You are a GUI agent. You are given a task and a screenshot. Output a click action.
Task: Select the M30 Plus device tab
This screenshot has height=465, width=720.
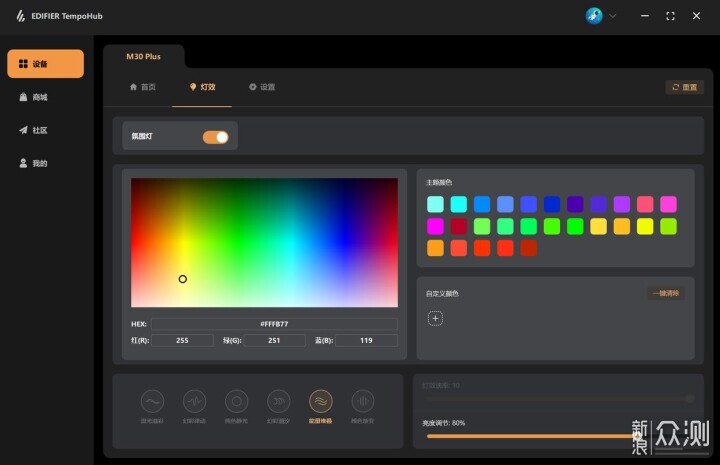143,56
